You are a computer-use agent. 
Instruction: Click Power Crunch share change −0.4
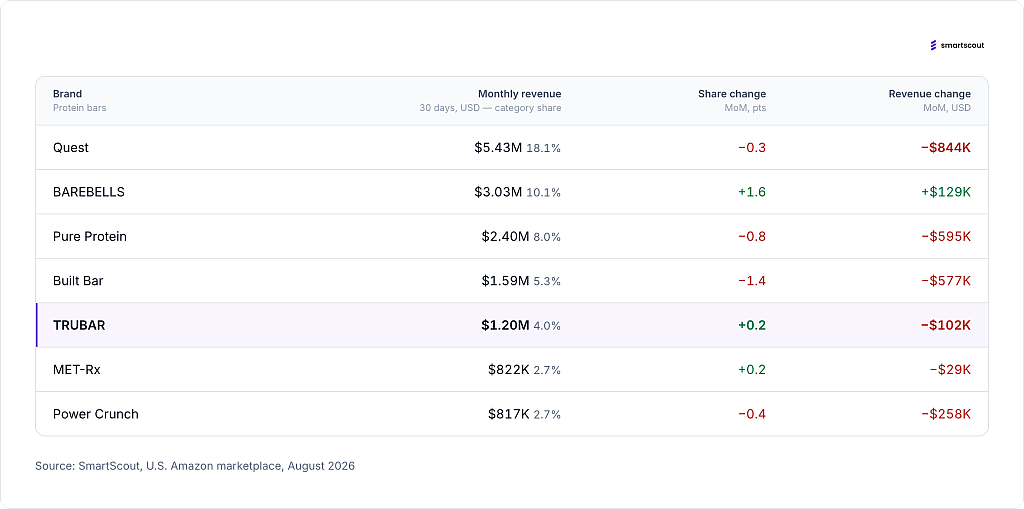point(752,414)
